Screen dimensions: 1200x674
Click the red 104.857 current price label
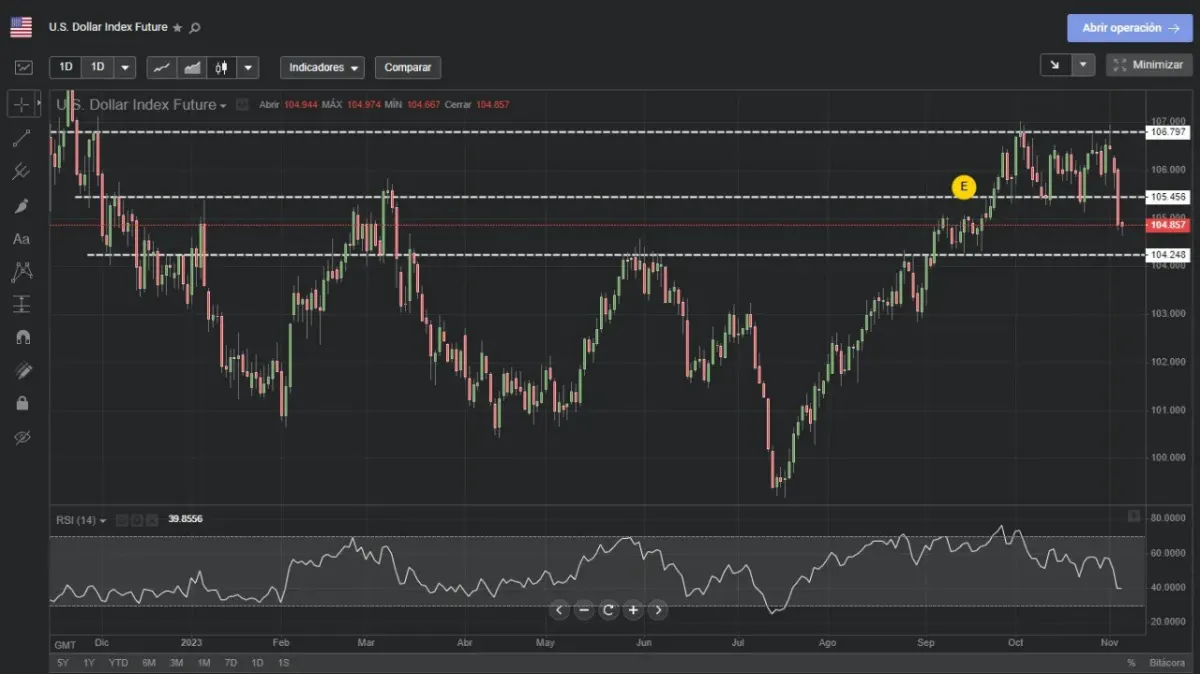[x=1168, y=225]
